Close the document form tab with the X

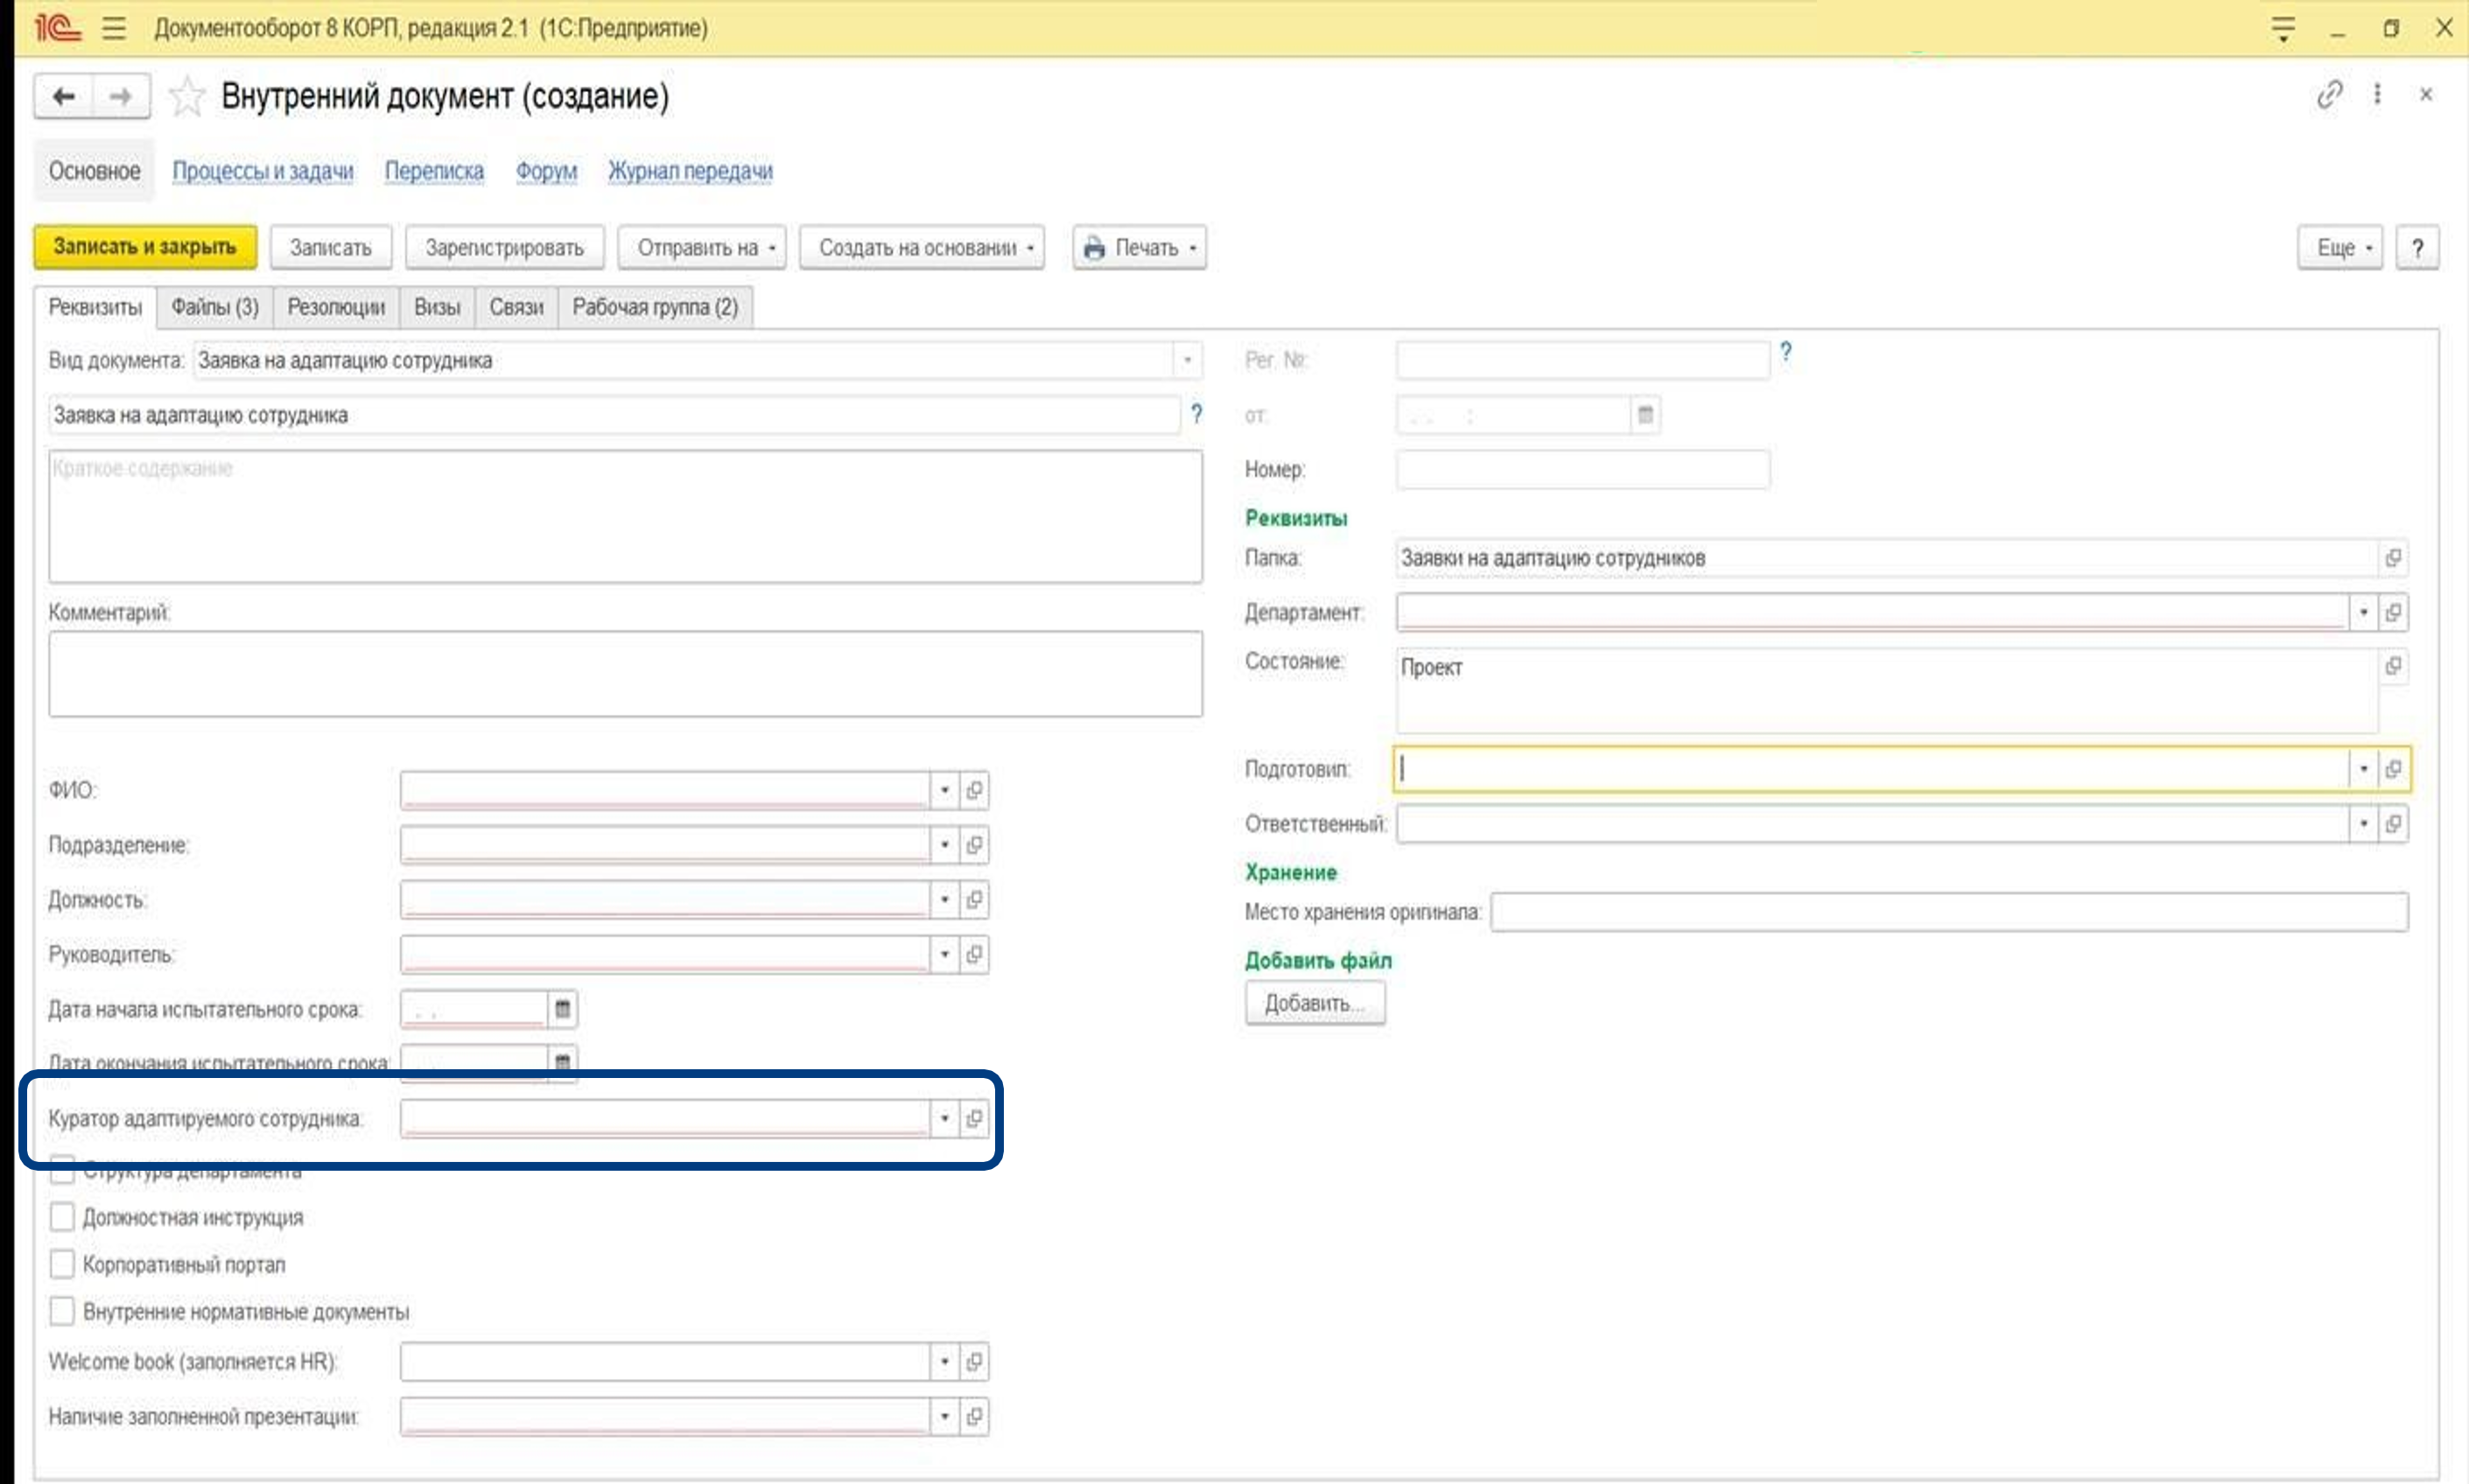pos(2426,95)
